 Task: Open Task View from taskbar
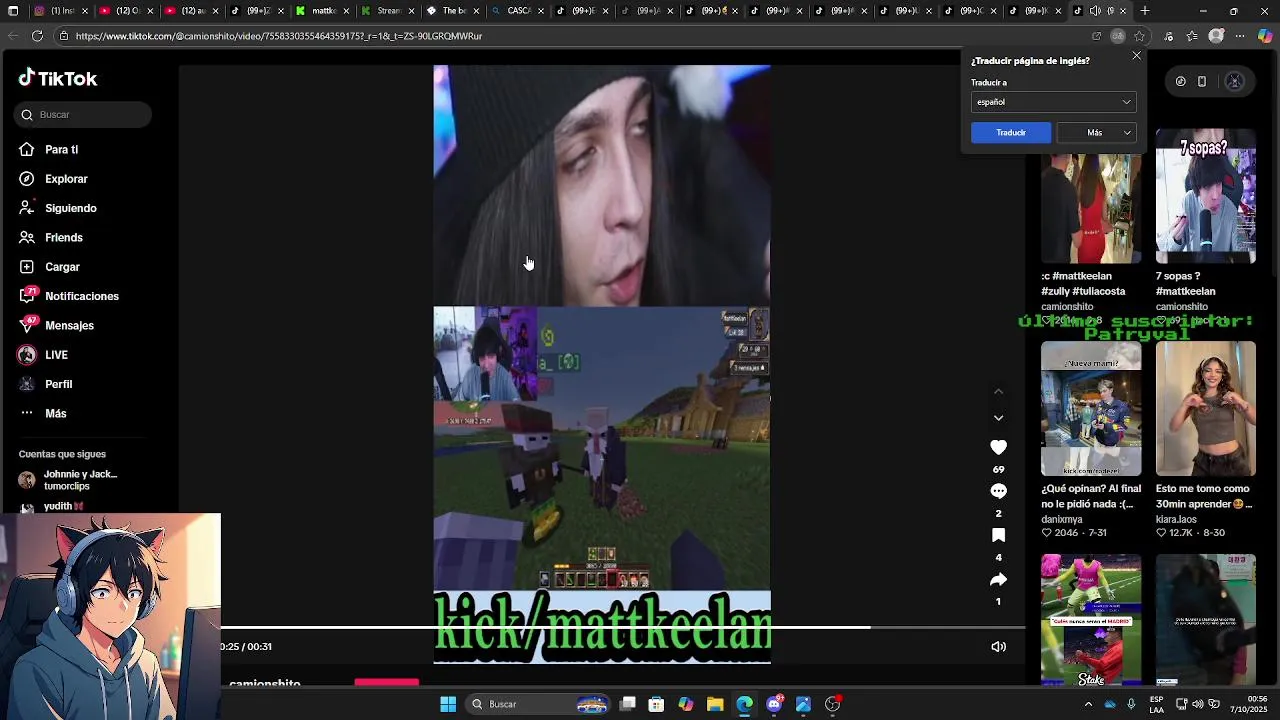click(627, 704)
